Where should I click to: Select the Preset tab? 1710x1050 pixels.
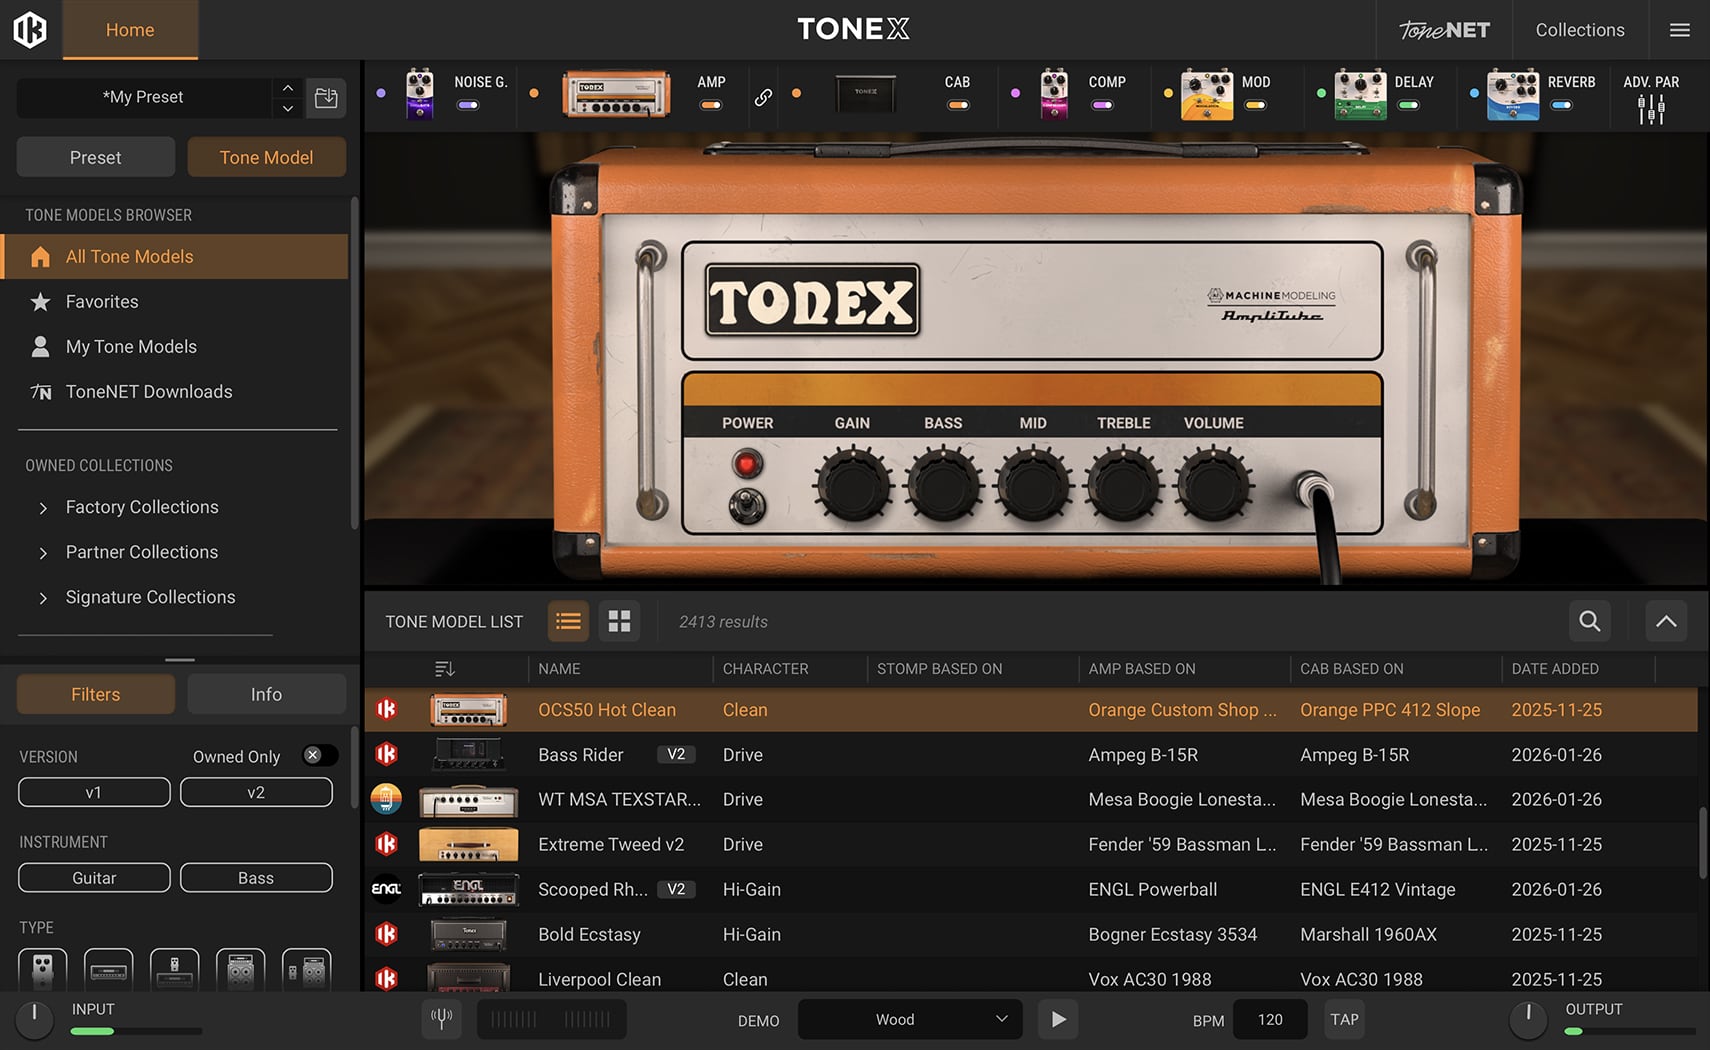tap(96, 157)
